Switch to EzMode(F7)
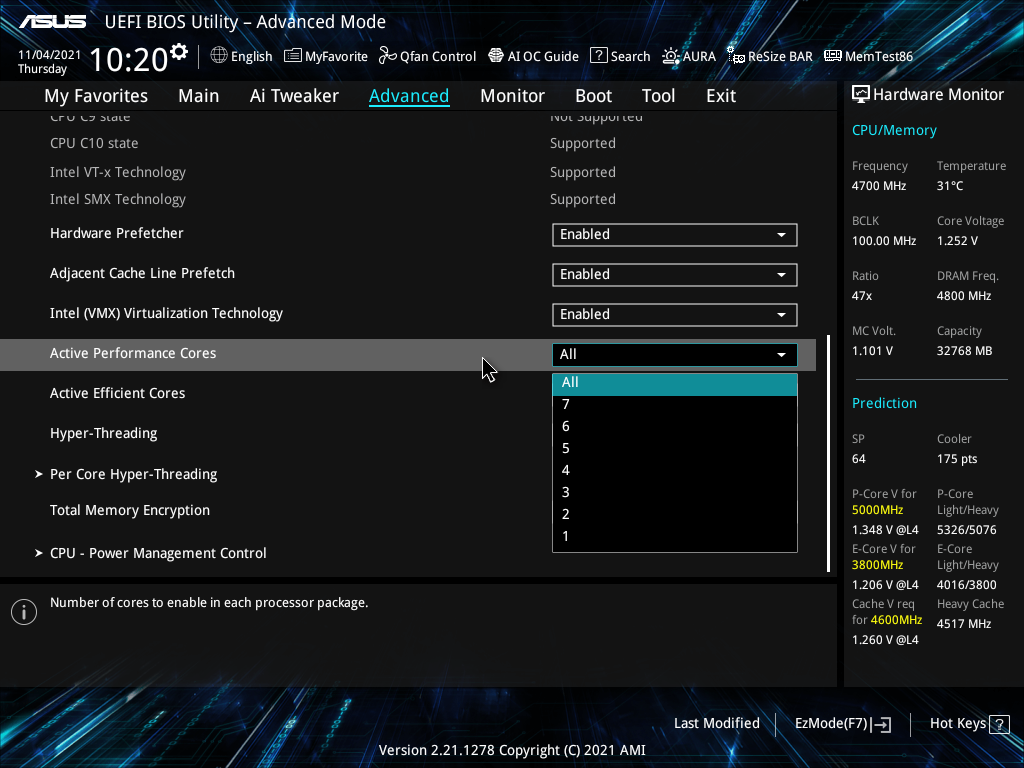This screenshot has height=768, width=1024. tap(842, 724)
